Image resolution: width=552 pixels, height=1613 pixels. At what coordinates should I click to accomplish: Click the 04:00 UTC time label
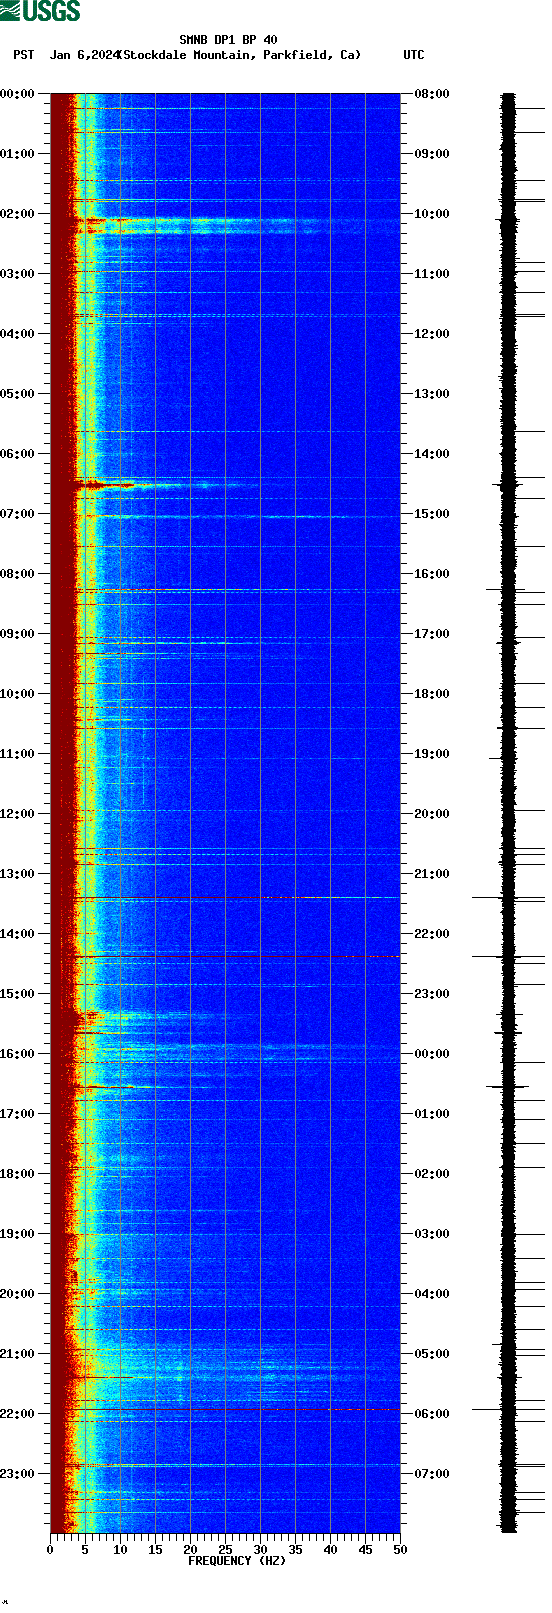pos(432,1294)
